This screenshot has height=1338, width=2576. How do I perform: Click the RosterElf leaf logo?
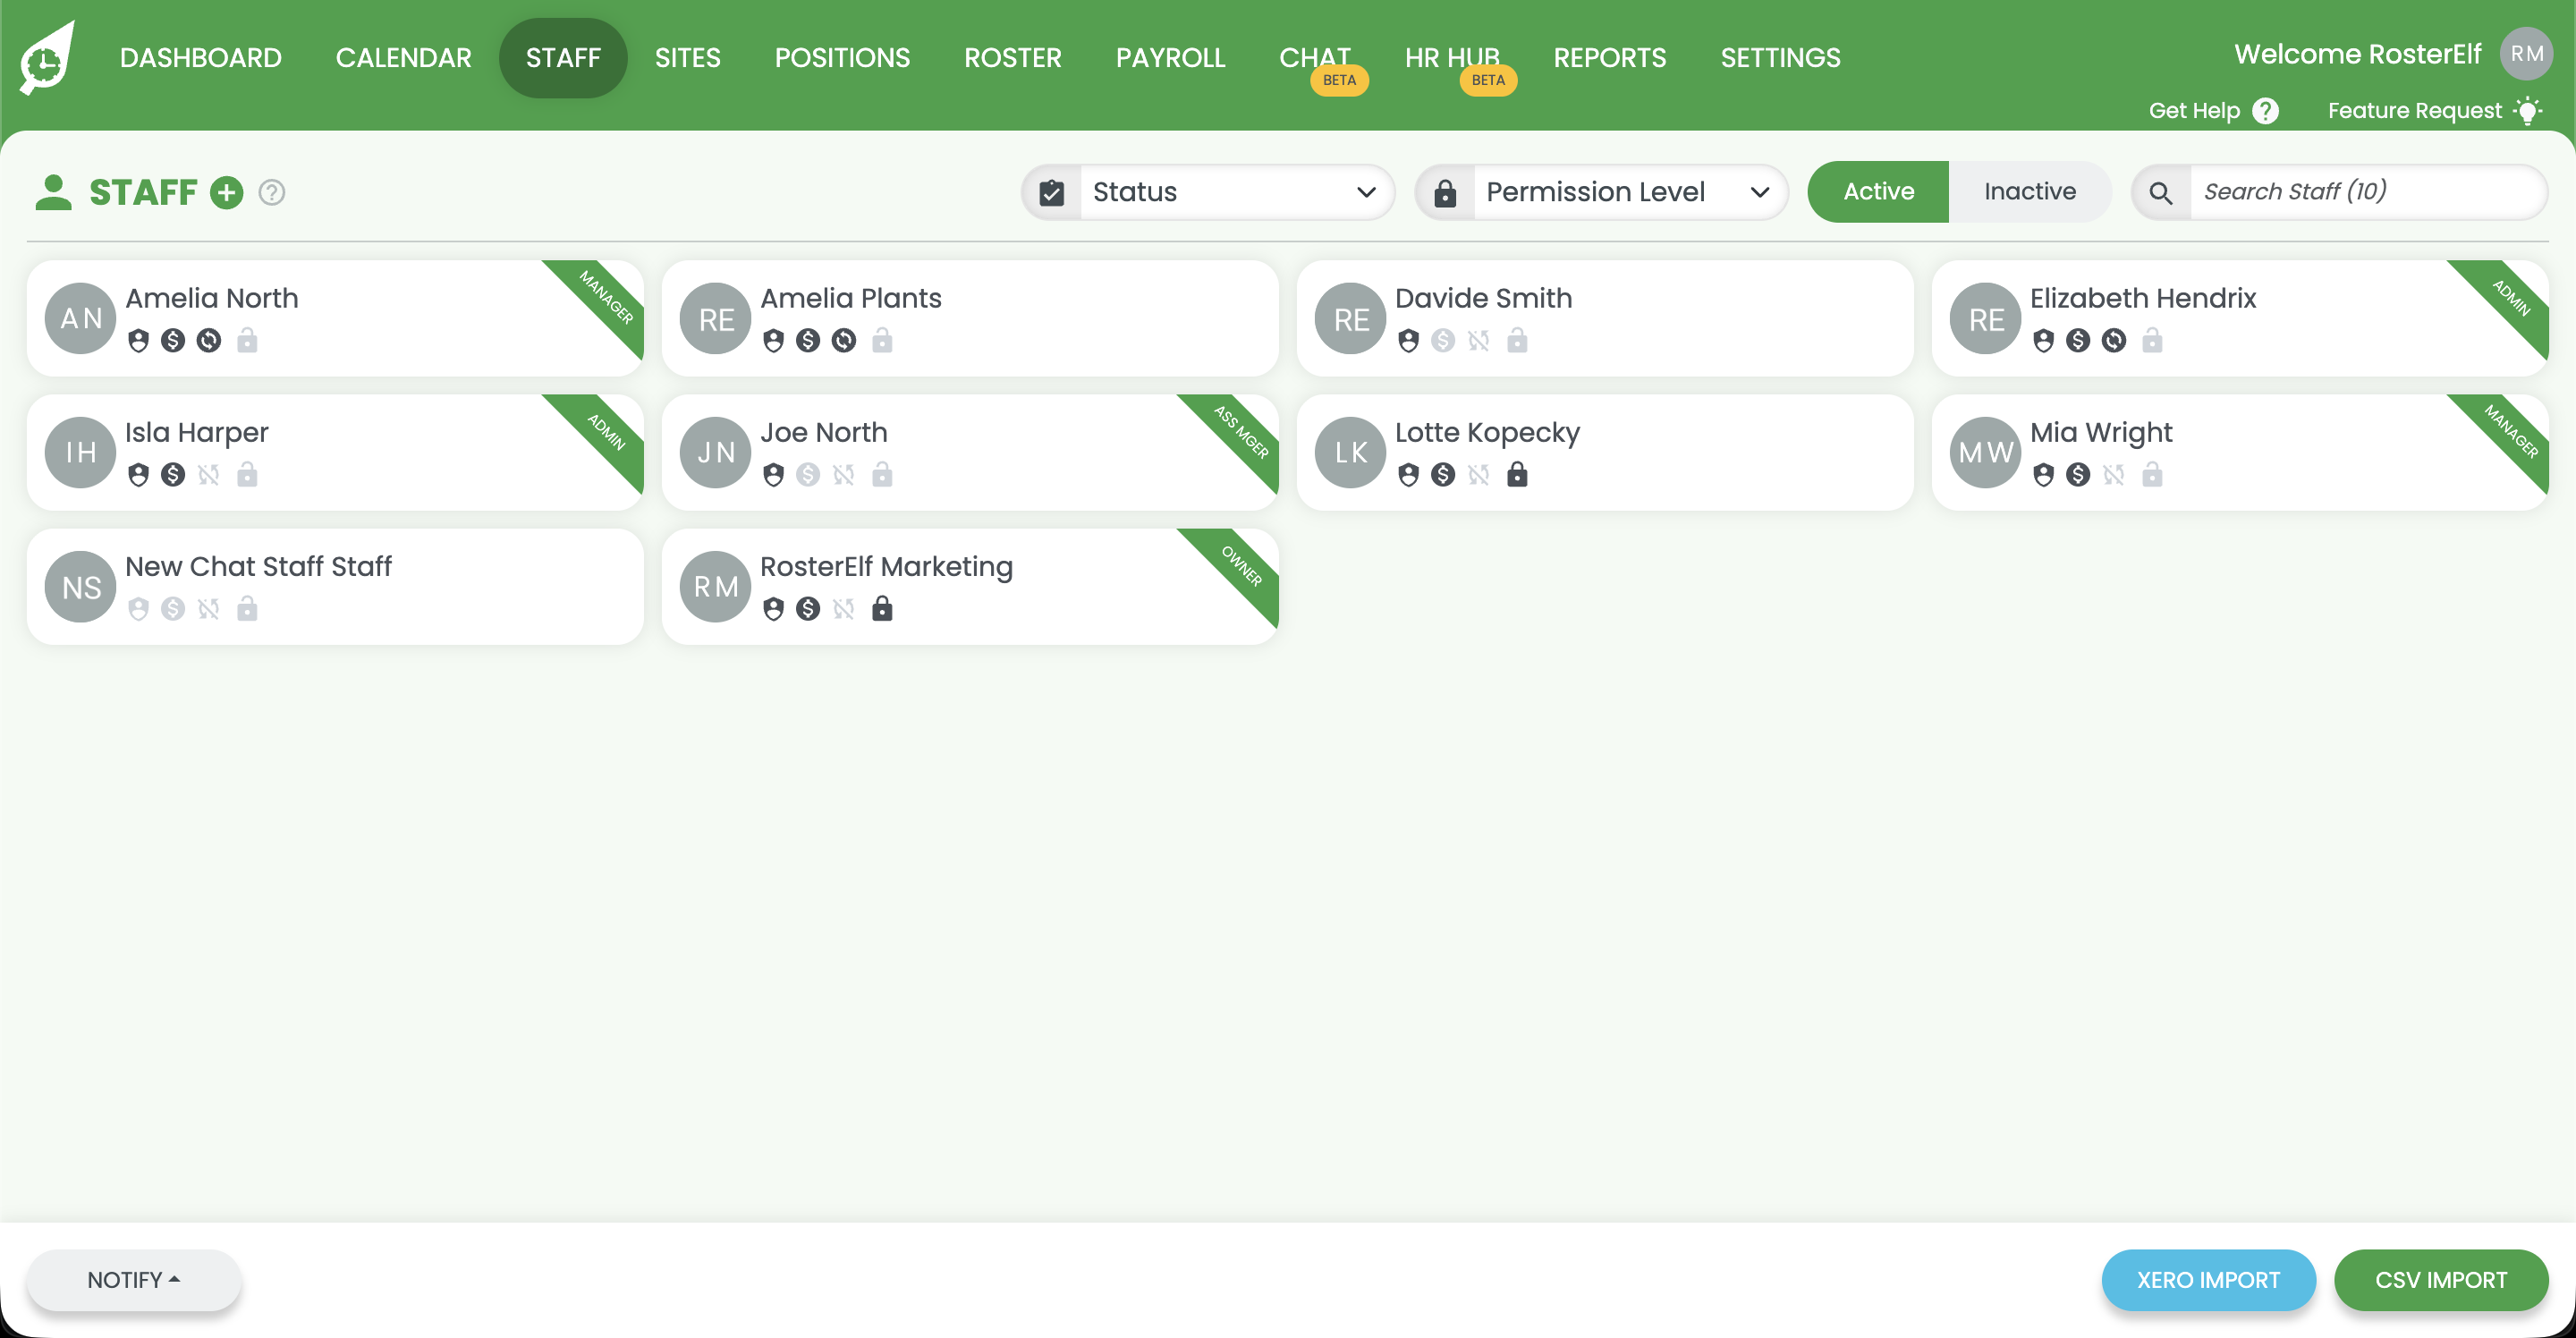[x=46, y=57]
